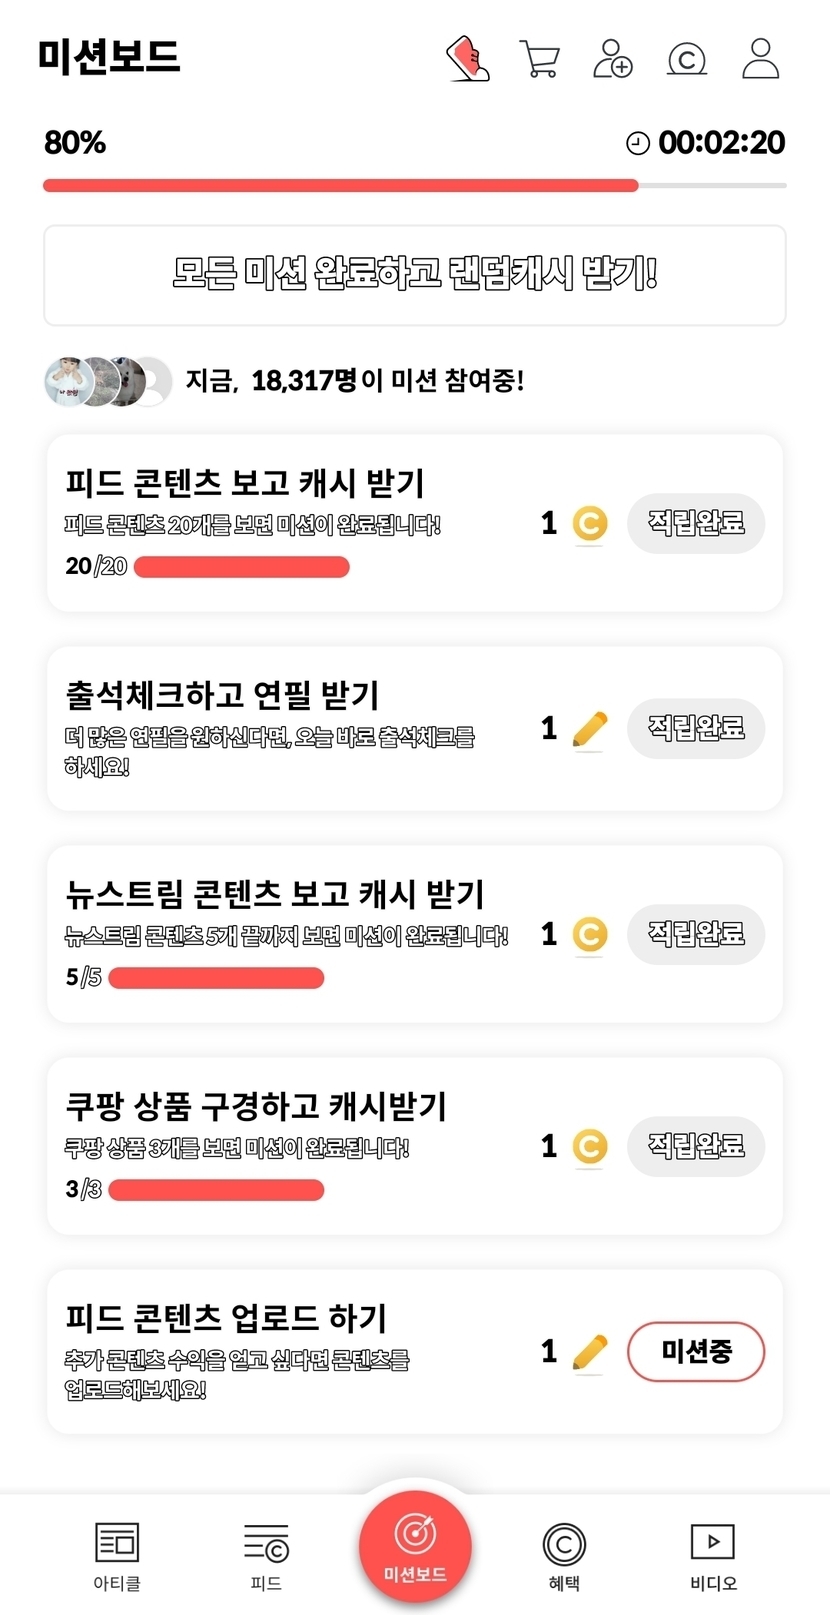Switch to the 피드 tab

tap(266, 1555)
